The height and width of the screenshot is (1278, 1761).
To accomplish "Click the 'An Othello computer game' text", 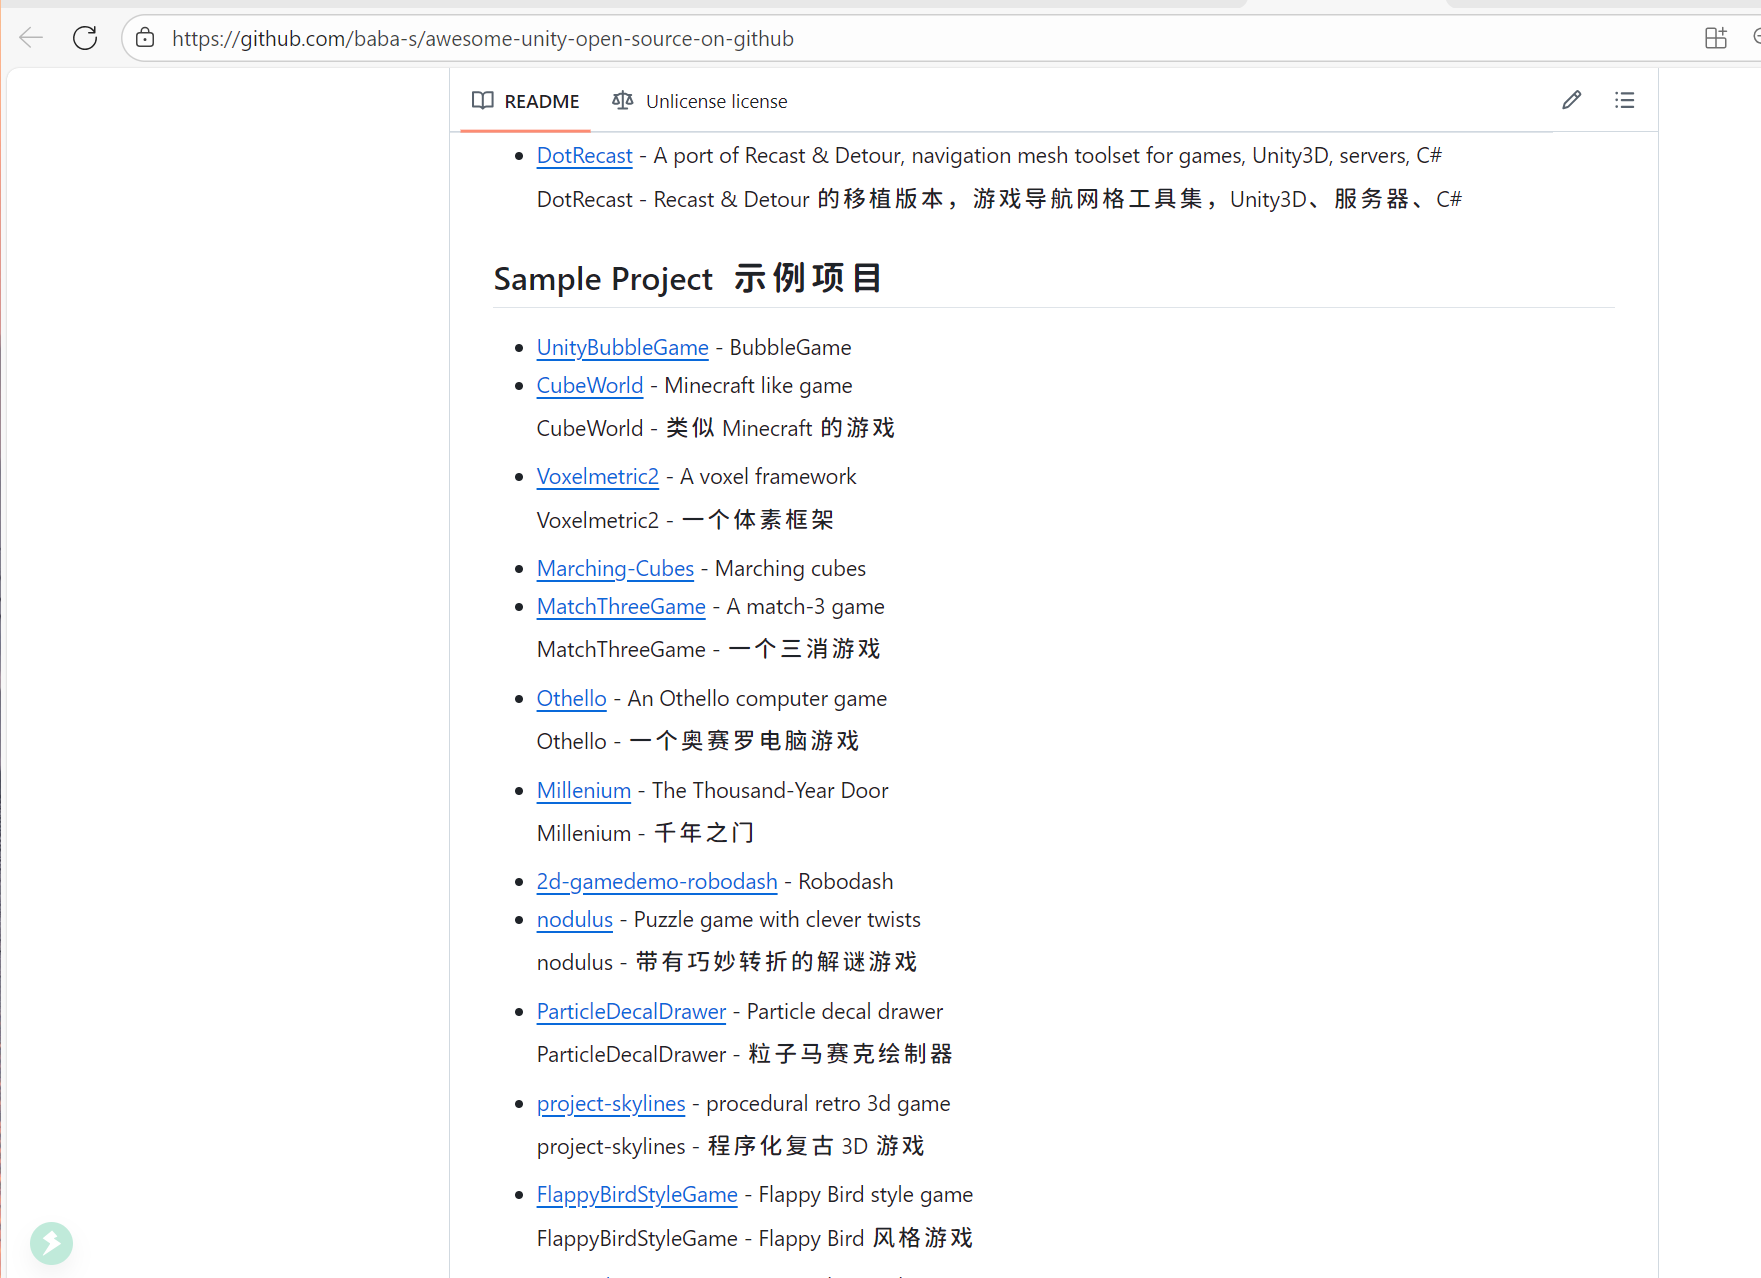I will [x=757, y=698].
